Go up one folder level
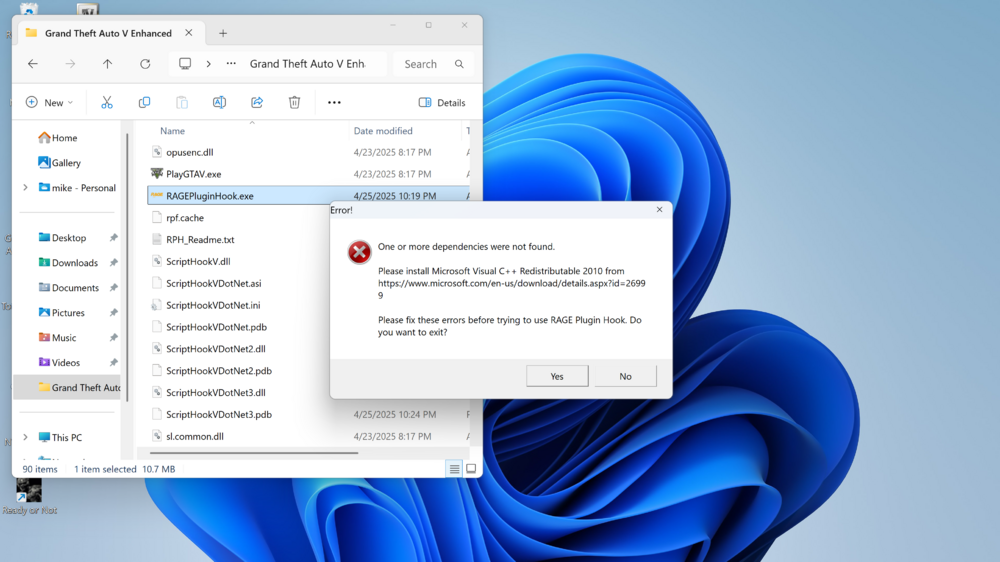The image size is (1000, 562). [x=107, y=64]
